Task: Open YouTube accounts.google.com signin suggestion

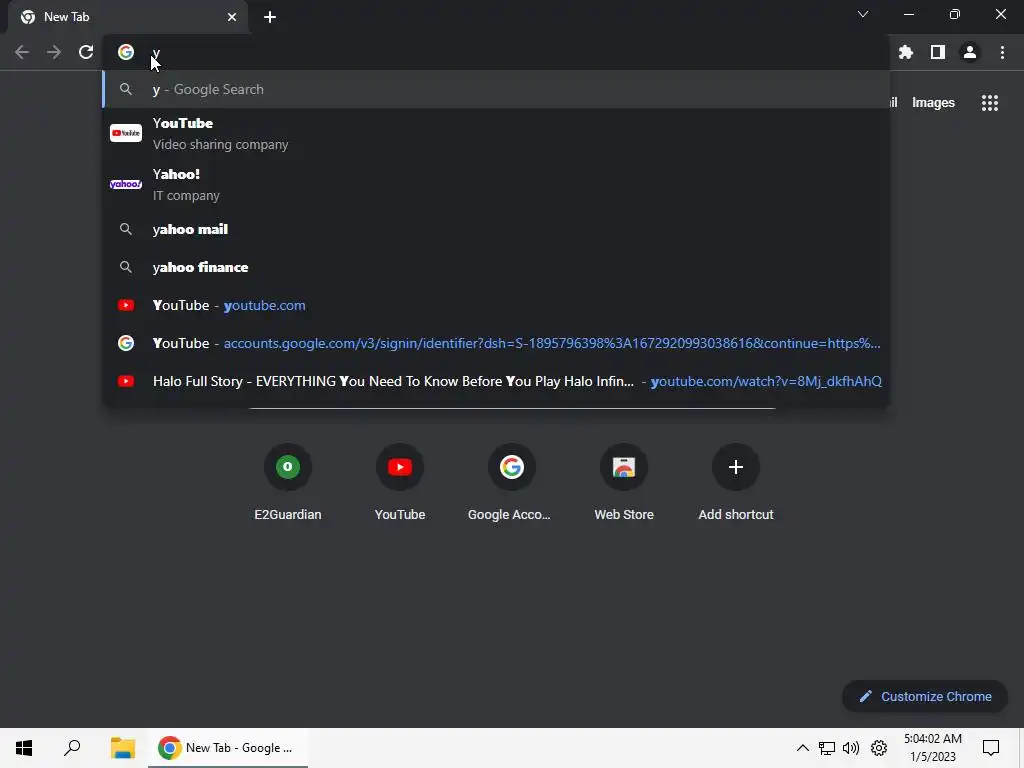Action: pos(496,343)
